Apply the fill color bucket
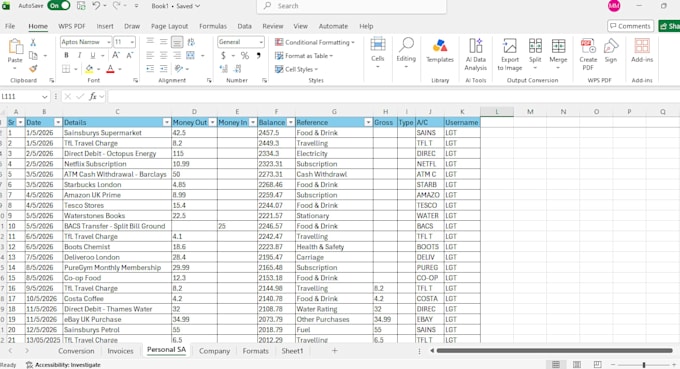 point(89,69)
